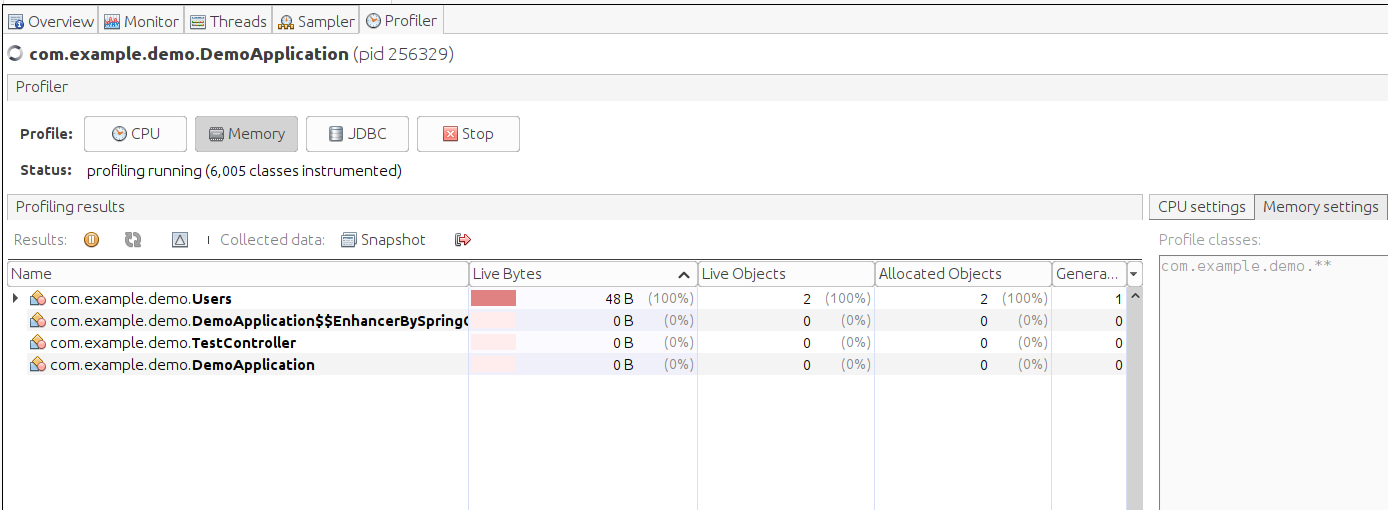This screenshot has height=510, width=1388.
Task: Start JDBC profiling
Action: (x=358, y=134)
